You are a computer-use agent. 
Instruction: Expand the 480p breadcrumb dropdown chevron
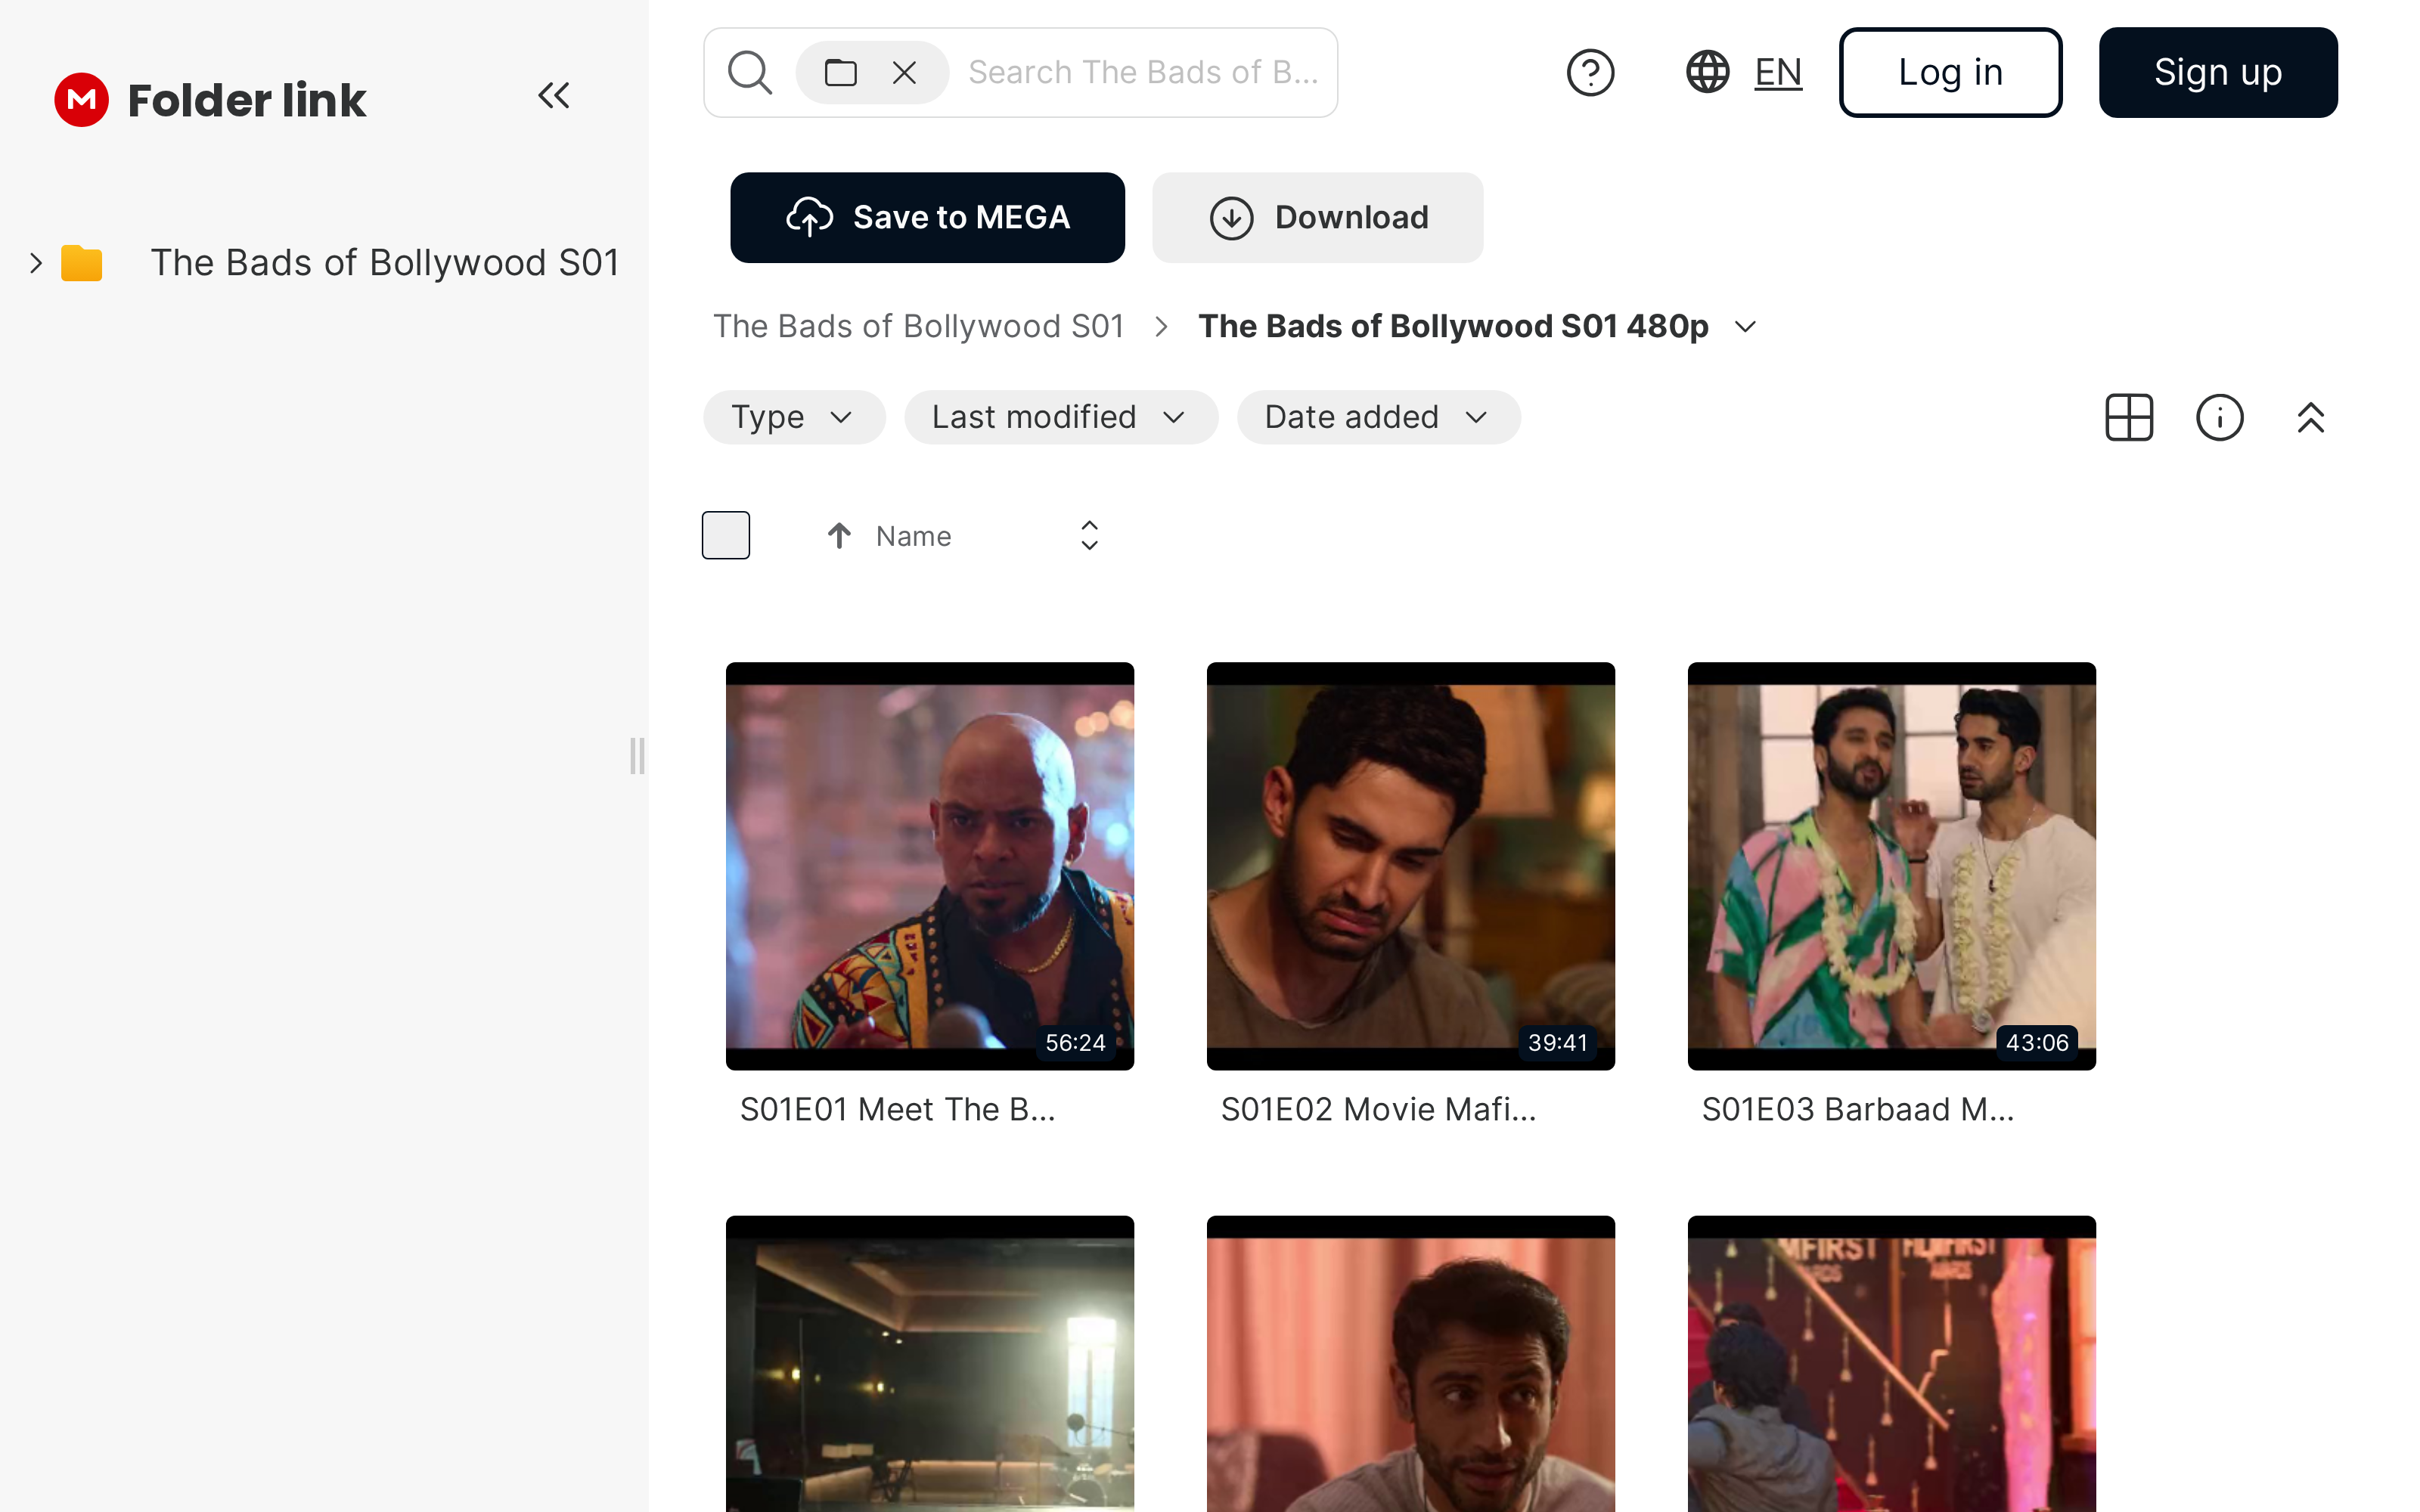point(1746,327)
